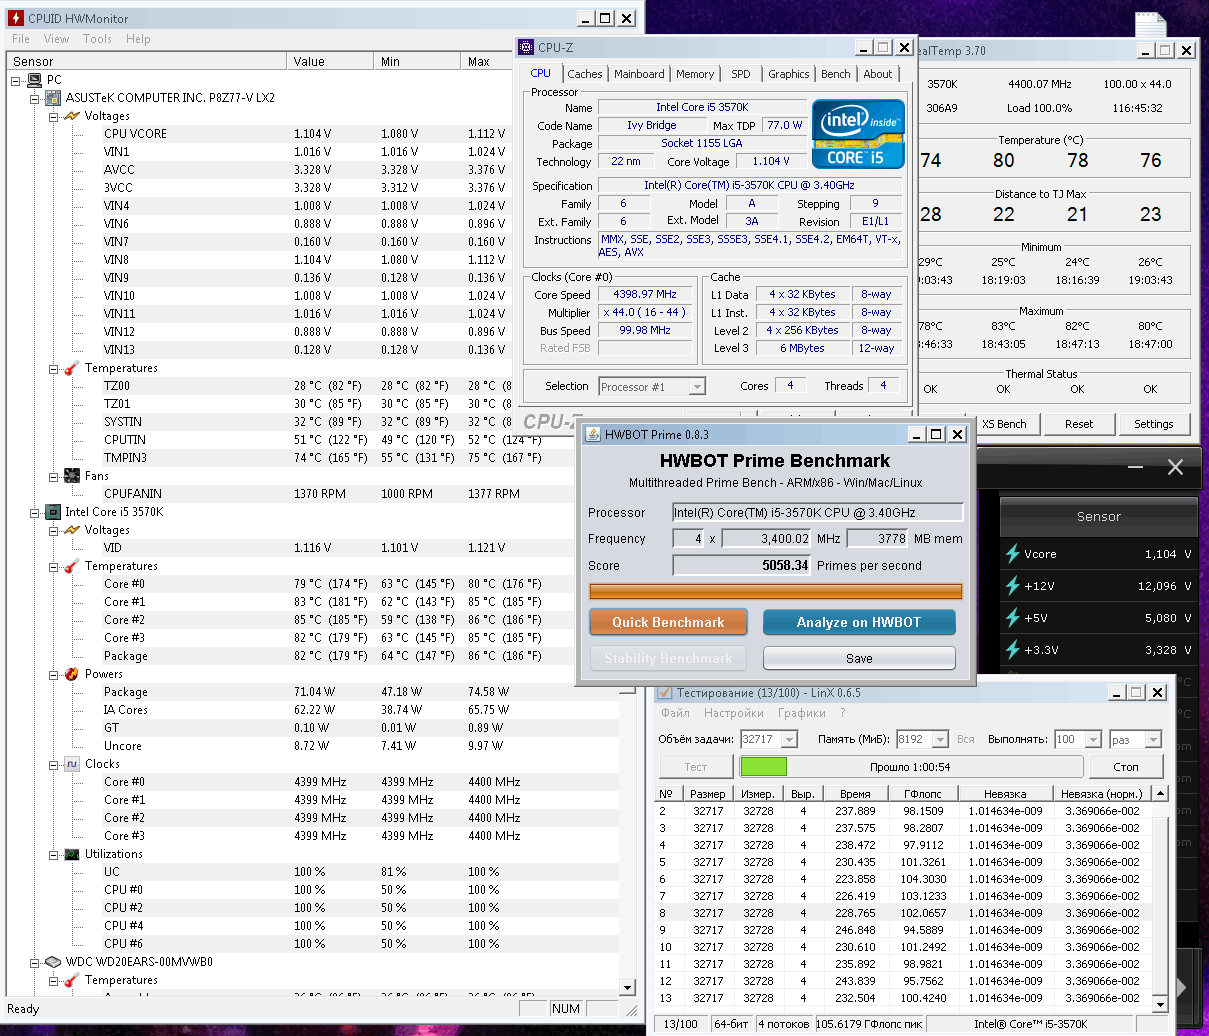Open the Tools menu in HWMonitor

tap(97, 39)
